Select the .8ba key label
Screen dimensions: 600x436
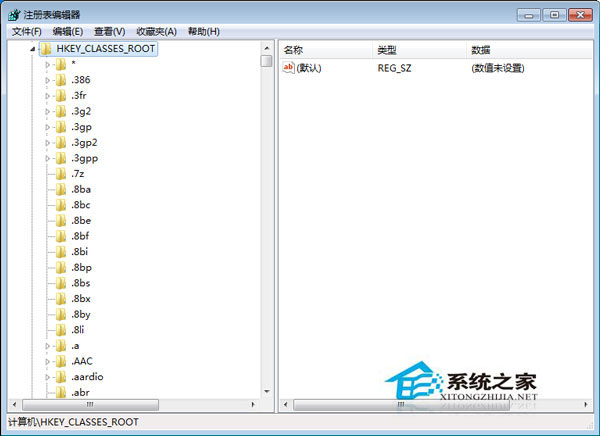[x=81, y=189]
